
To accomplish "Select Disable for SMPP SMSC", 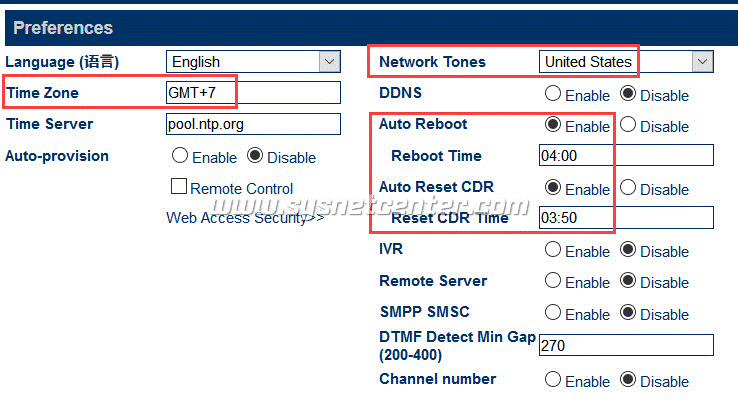I will pyautogui.click(x=628, y=312).
